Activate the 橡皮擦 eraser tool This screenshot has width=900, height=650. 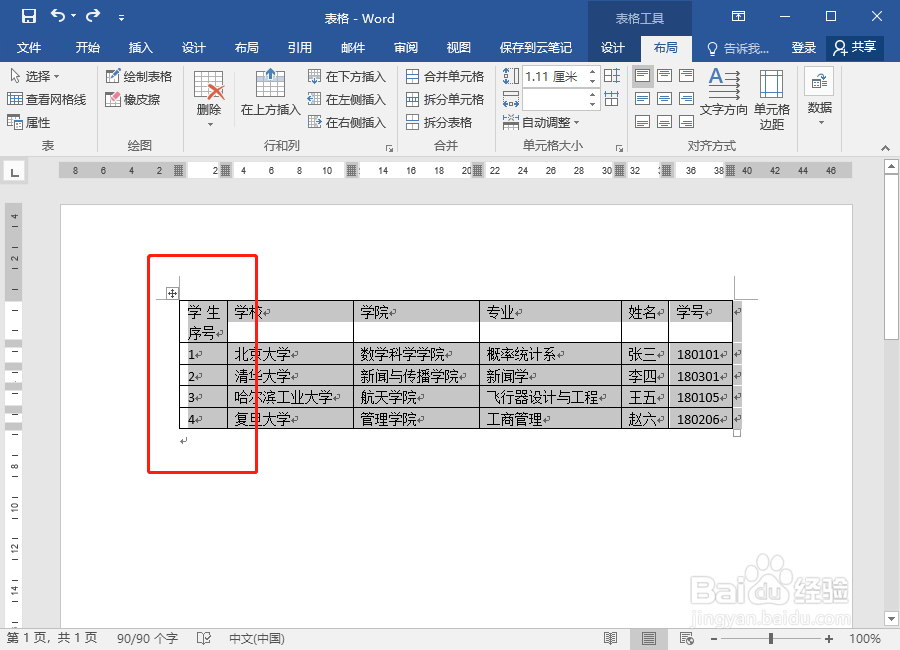133,99
